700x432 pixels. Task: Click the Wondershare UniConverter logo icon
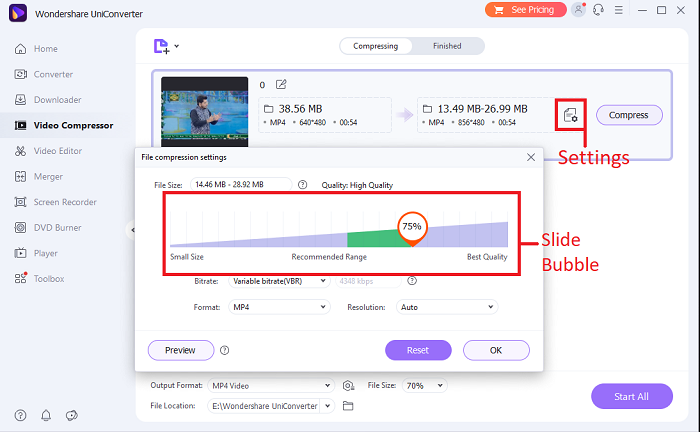point(18,13)
